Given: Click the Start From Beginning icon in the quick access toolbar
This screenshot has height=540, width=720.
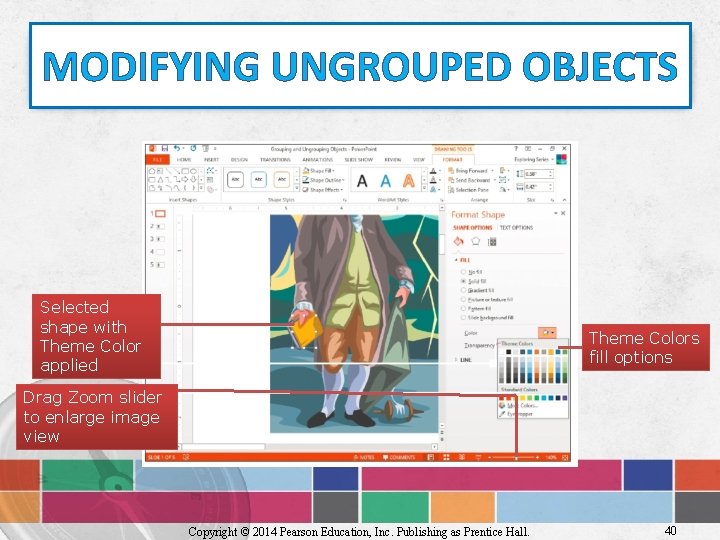Looking at the screenshot, I should coord(205,149).
